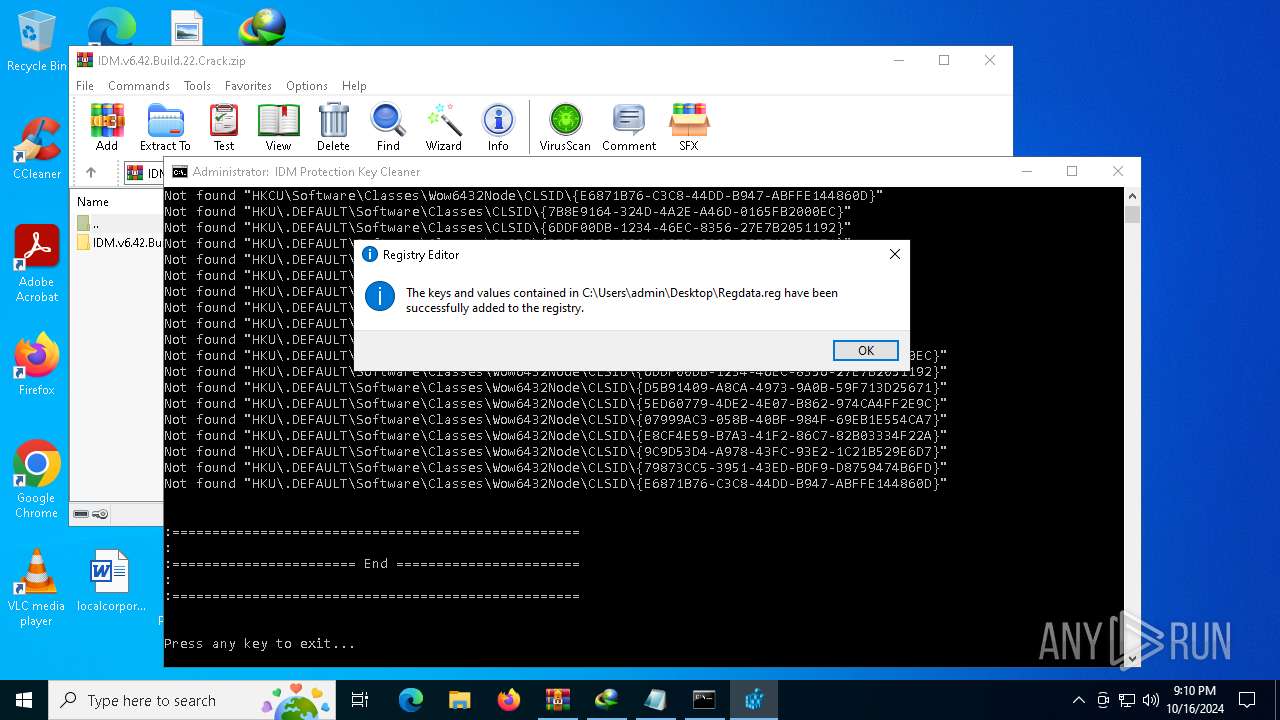
Task: Close the Registry Editor dialog
Action: (x=895, y=254)
